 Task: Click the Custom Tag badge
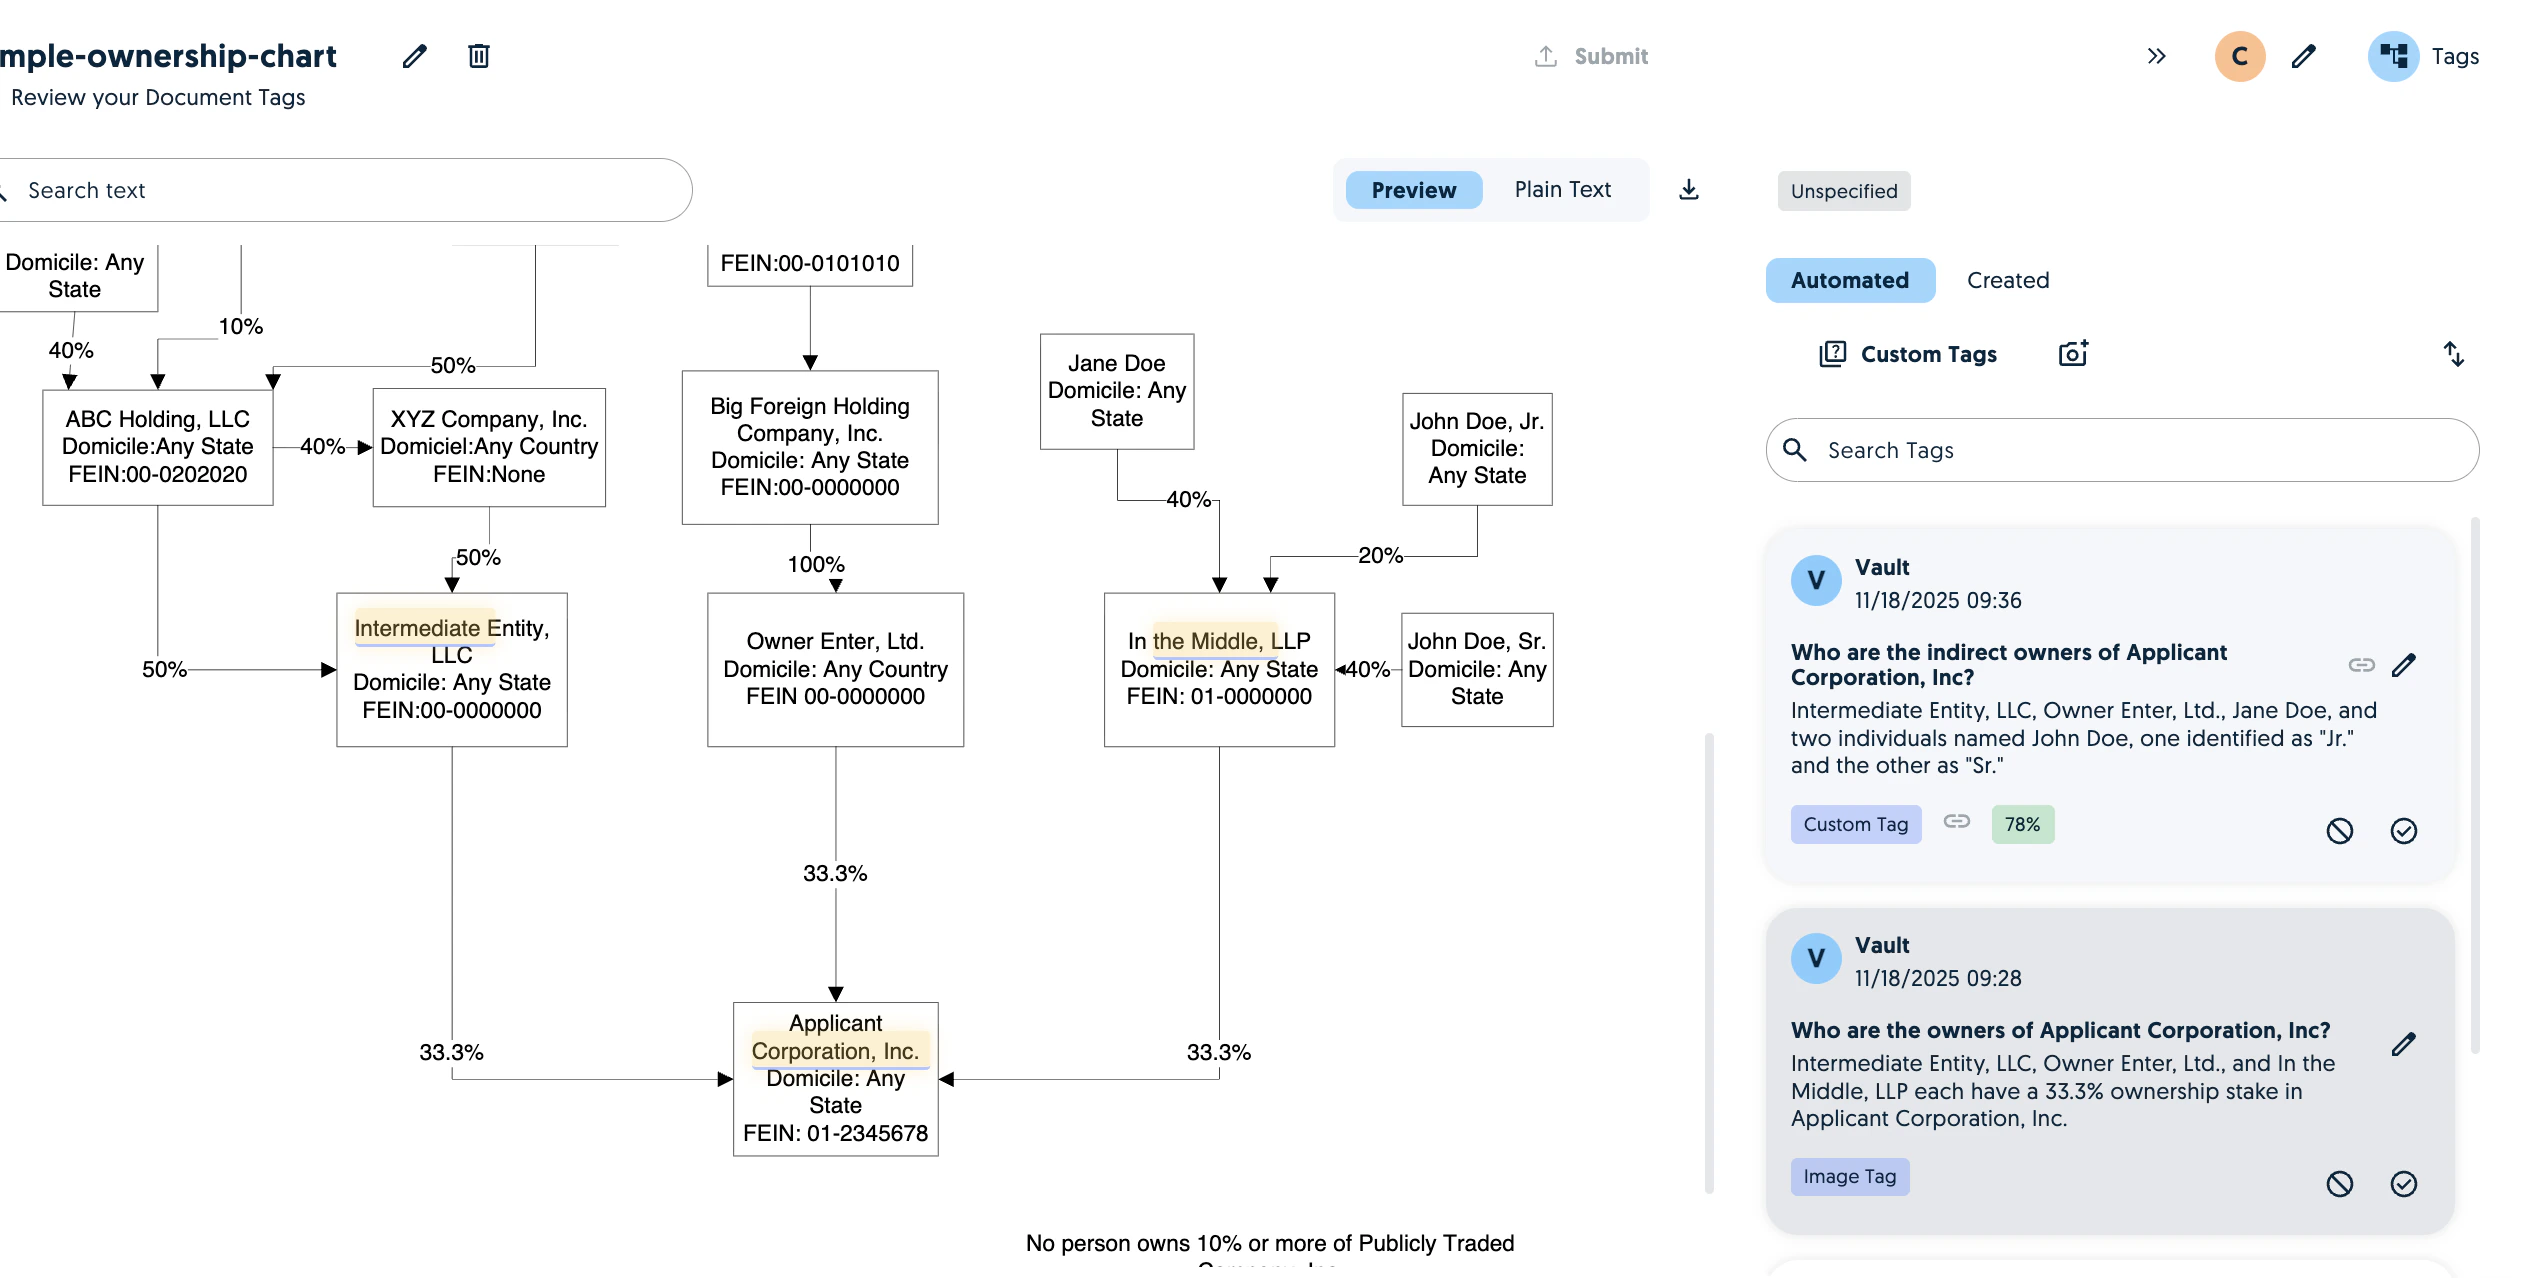(1856, 824)
